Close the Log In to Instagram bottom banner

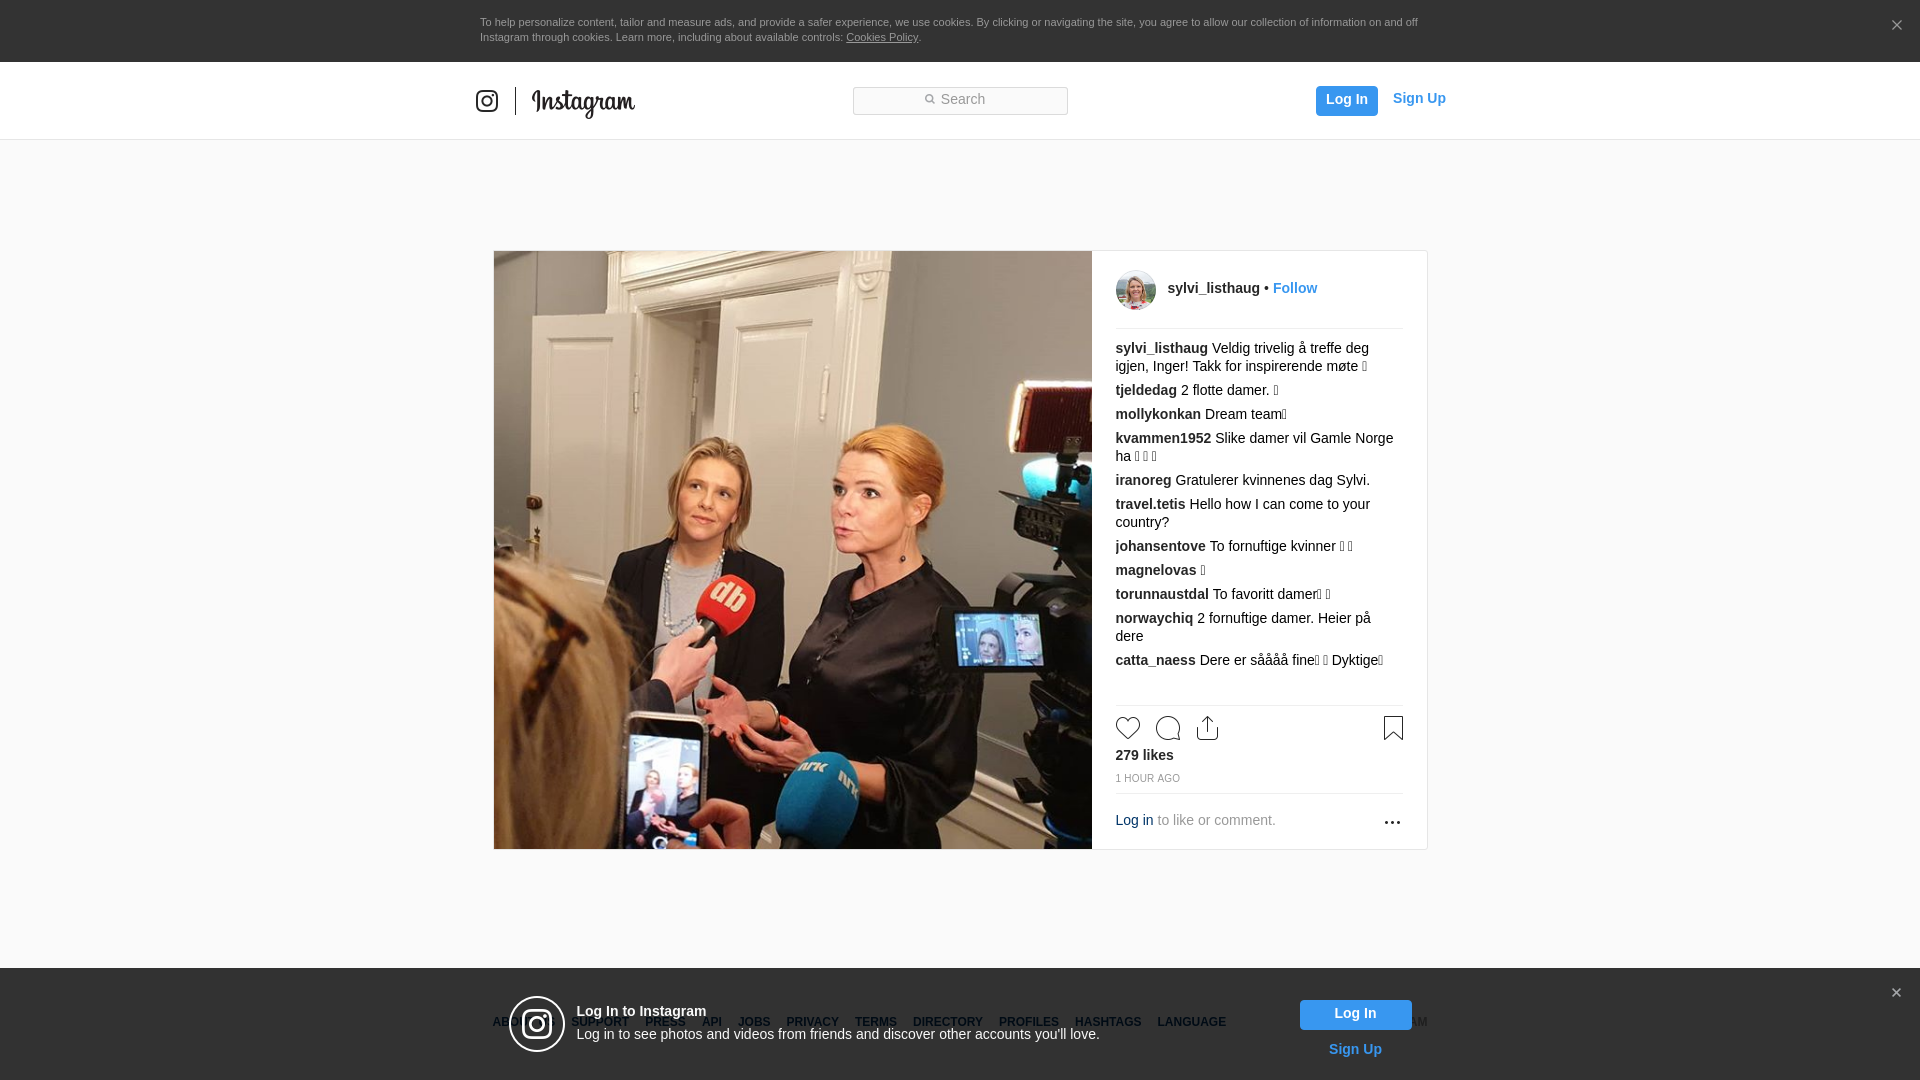[1896, 993]
